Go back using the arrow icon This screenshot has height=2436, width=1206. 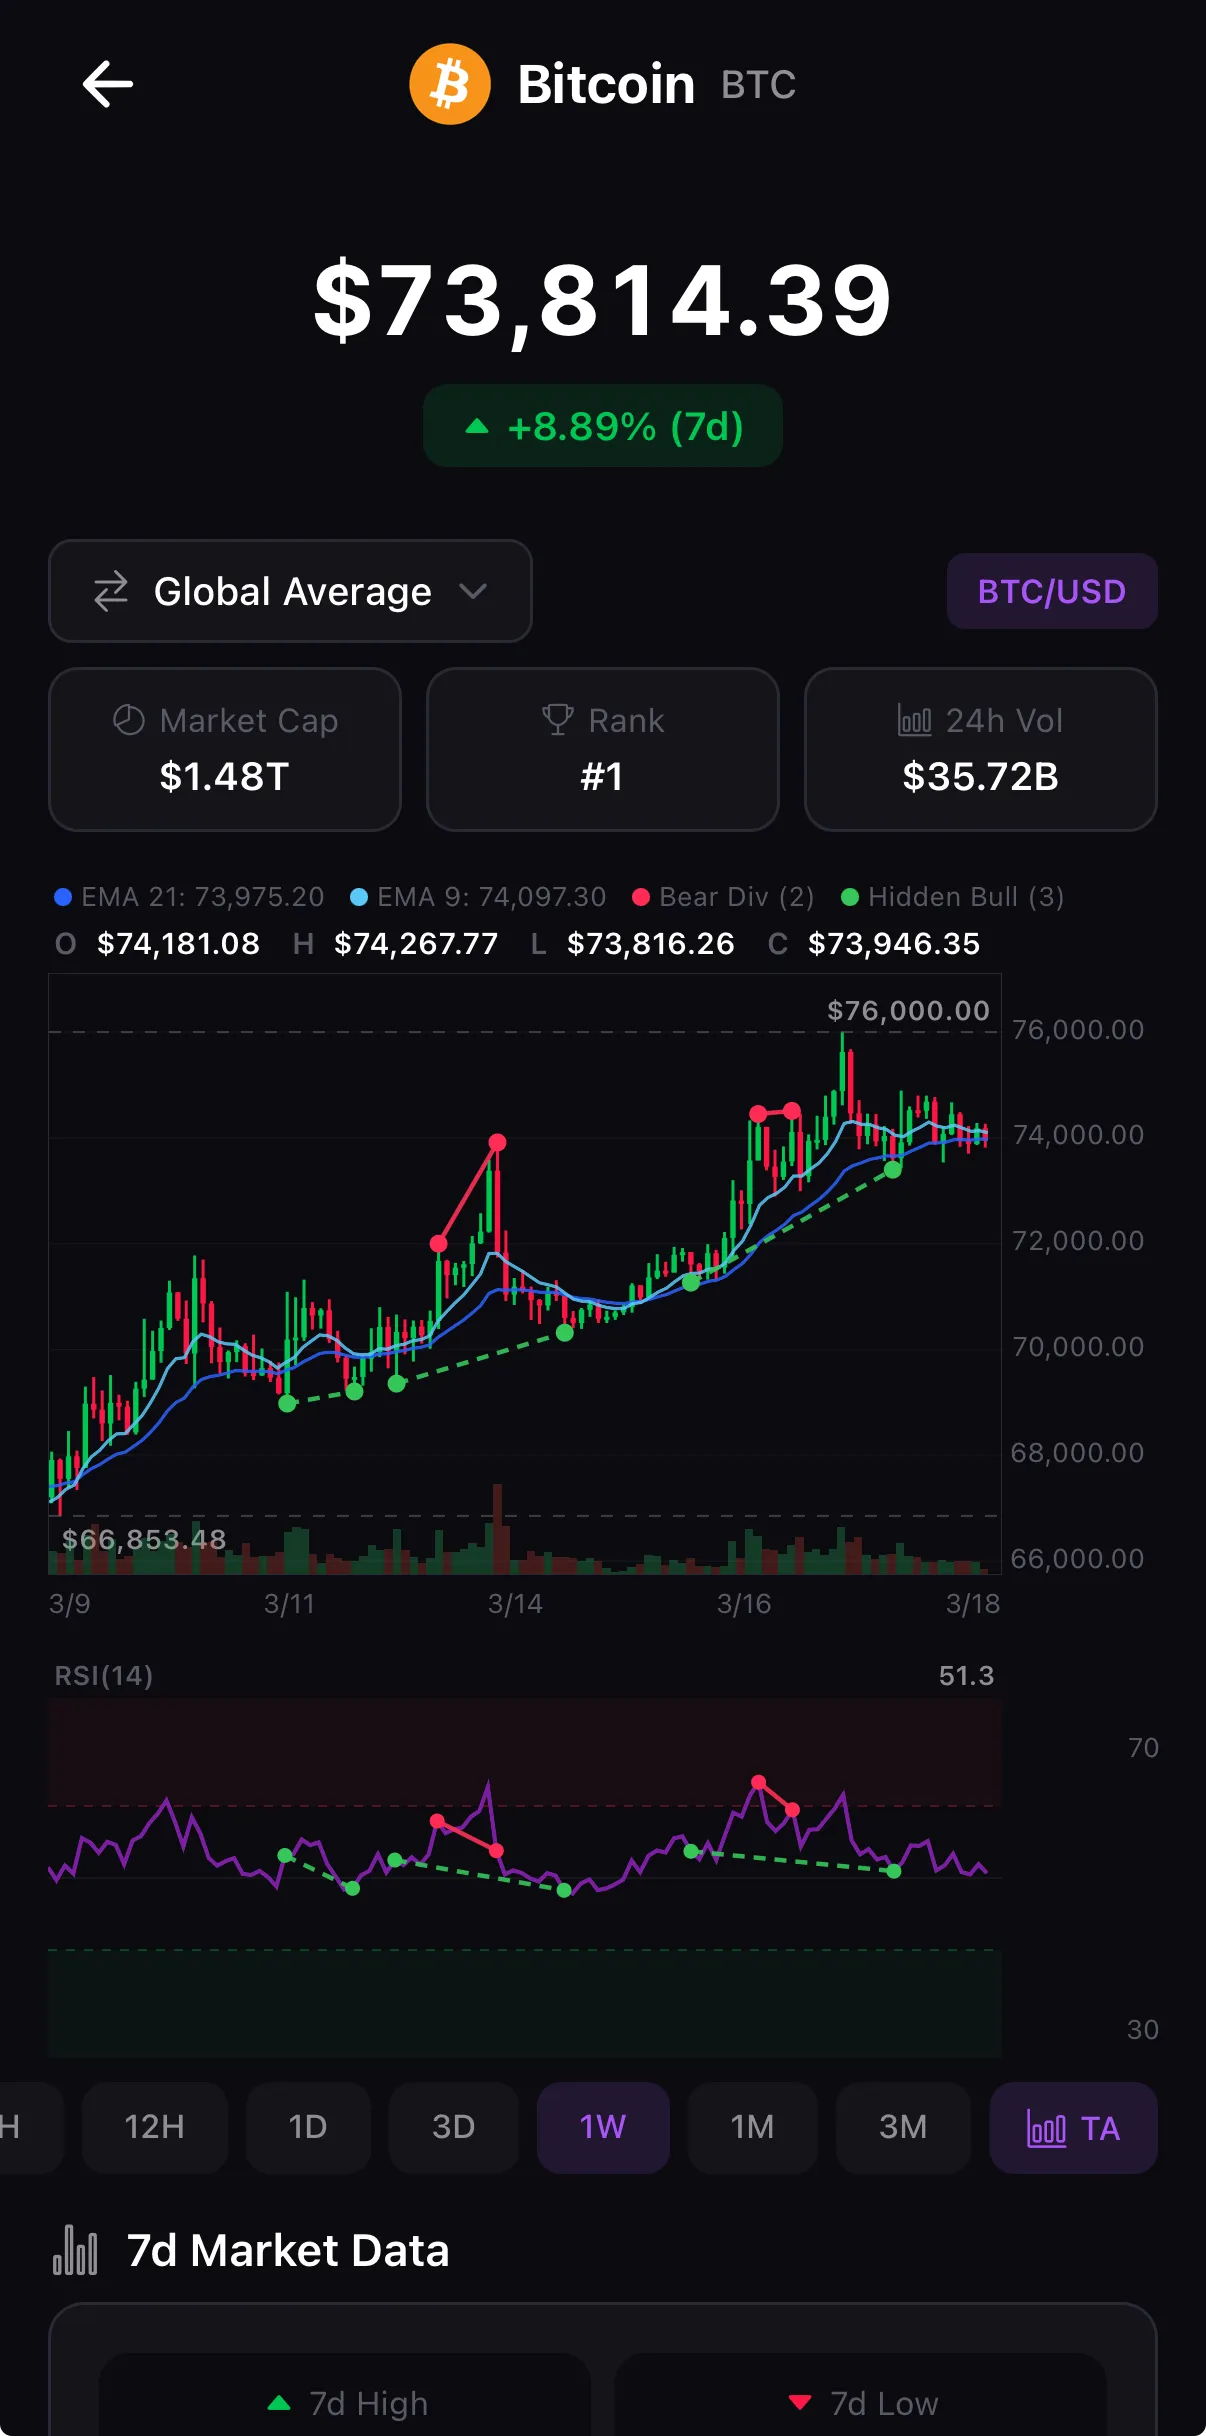coord(108,84)
